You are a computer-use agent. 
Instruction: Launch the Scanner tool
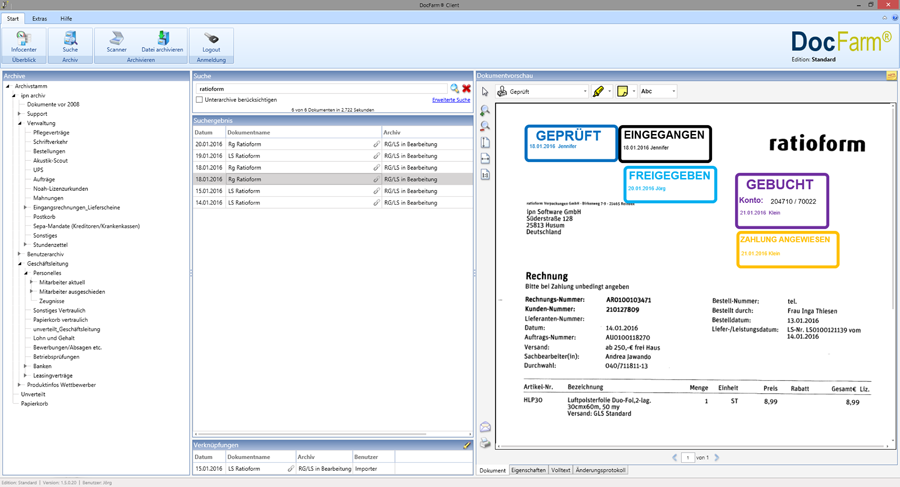(x=117, y=41)
